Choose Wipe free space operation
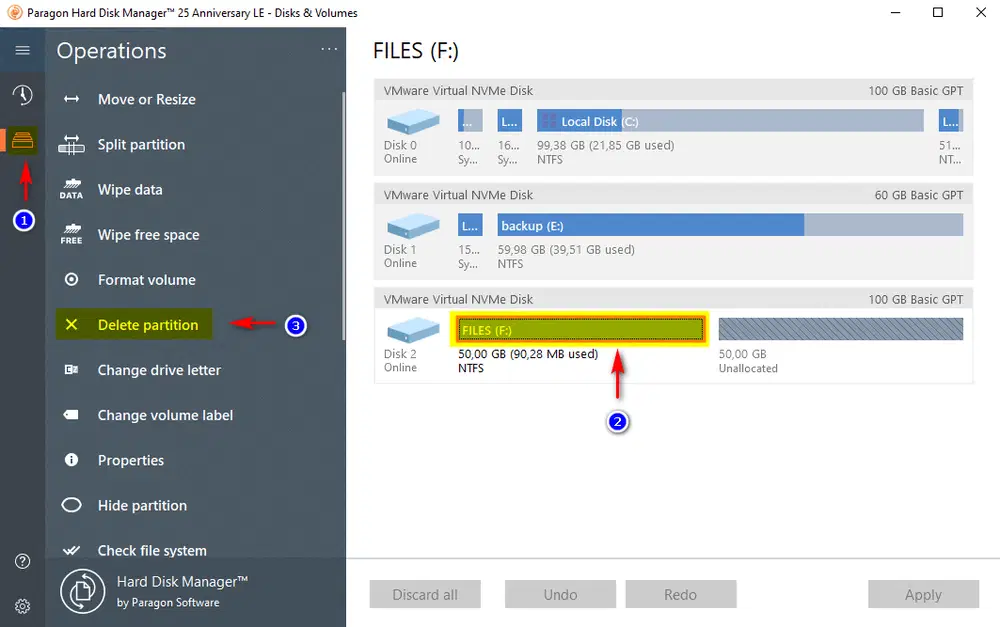The image size is (1000, 627). click(x=149, y=235)
